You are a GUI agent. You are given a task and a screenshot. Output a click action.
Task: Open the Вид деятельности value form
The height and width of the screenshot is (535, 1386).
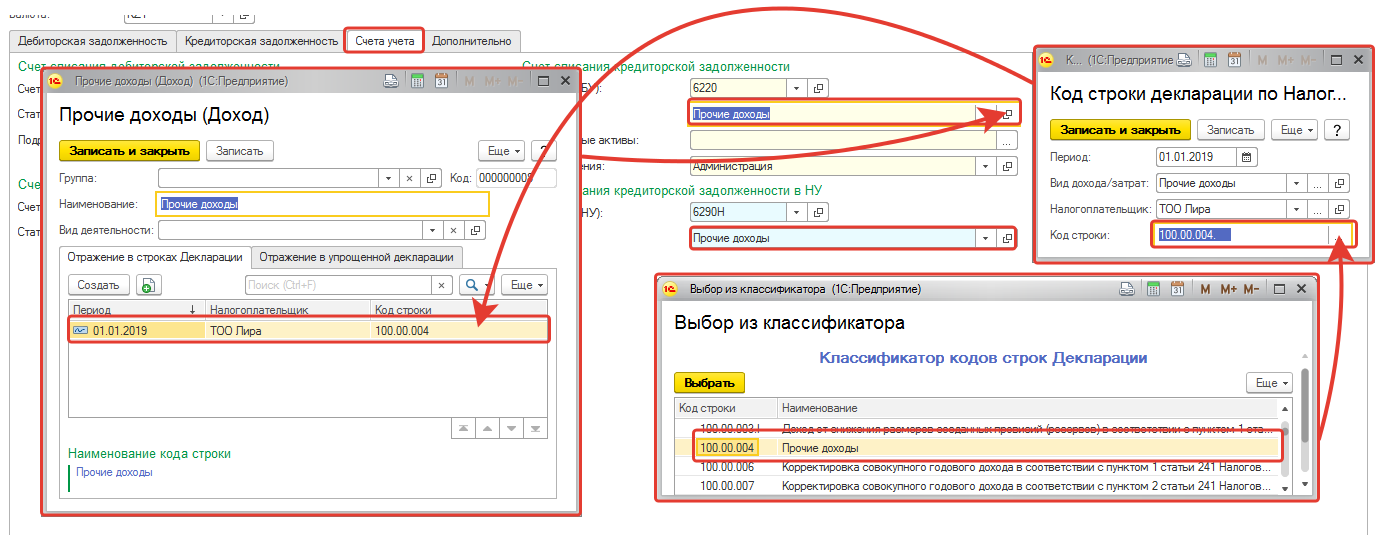click(477, 231)
